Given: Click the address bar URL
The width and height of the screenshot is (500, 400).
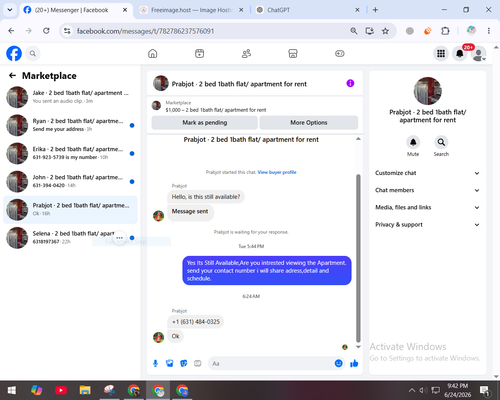Looking at the screenshot, I should (x=145, y=31).
